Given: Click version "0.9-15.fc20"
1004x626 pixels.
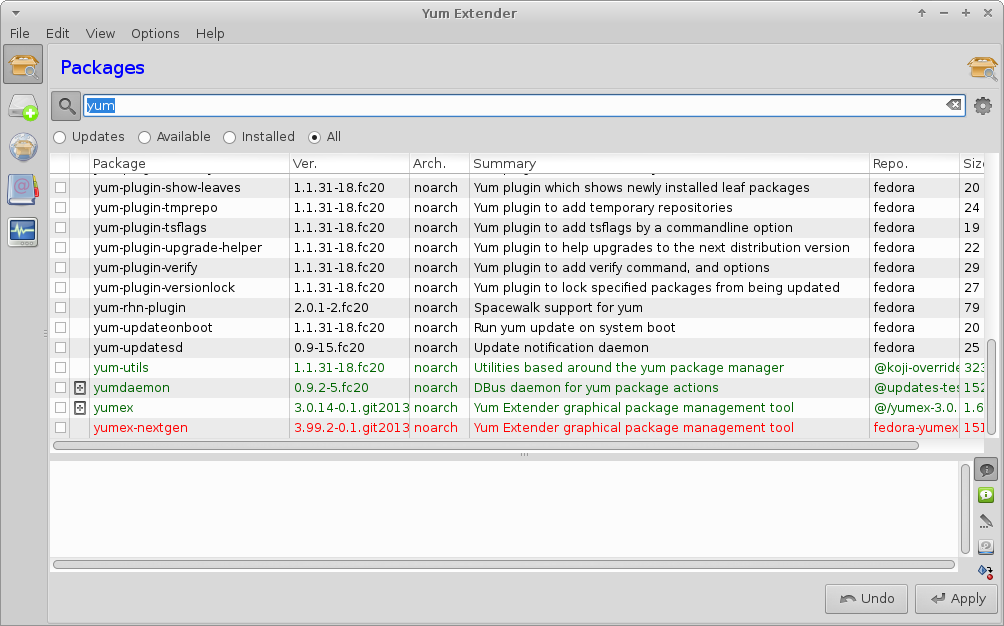Looking at the screenshot, I should pyautogui.click(x=329, y=348).
